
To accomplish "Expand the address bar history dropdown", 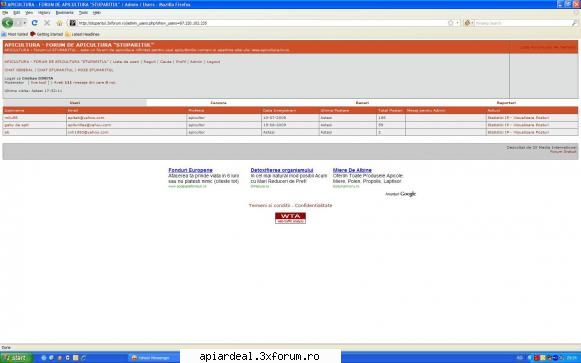I will click(x=458, y=23).
